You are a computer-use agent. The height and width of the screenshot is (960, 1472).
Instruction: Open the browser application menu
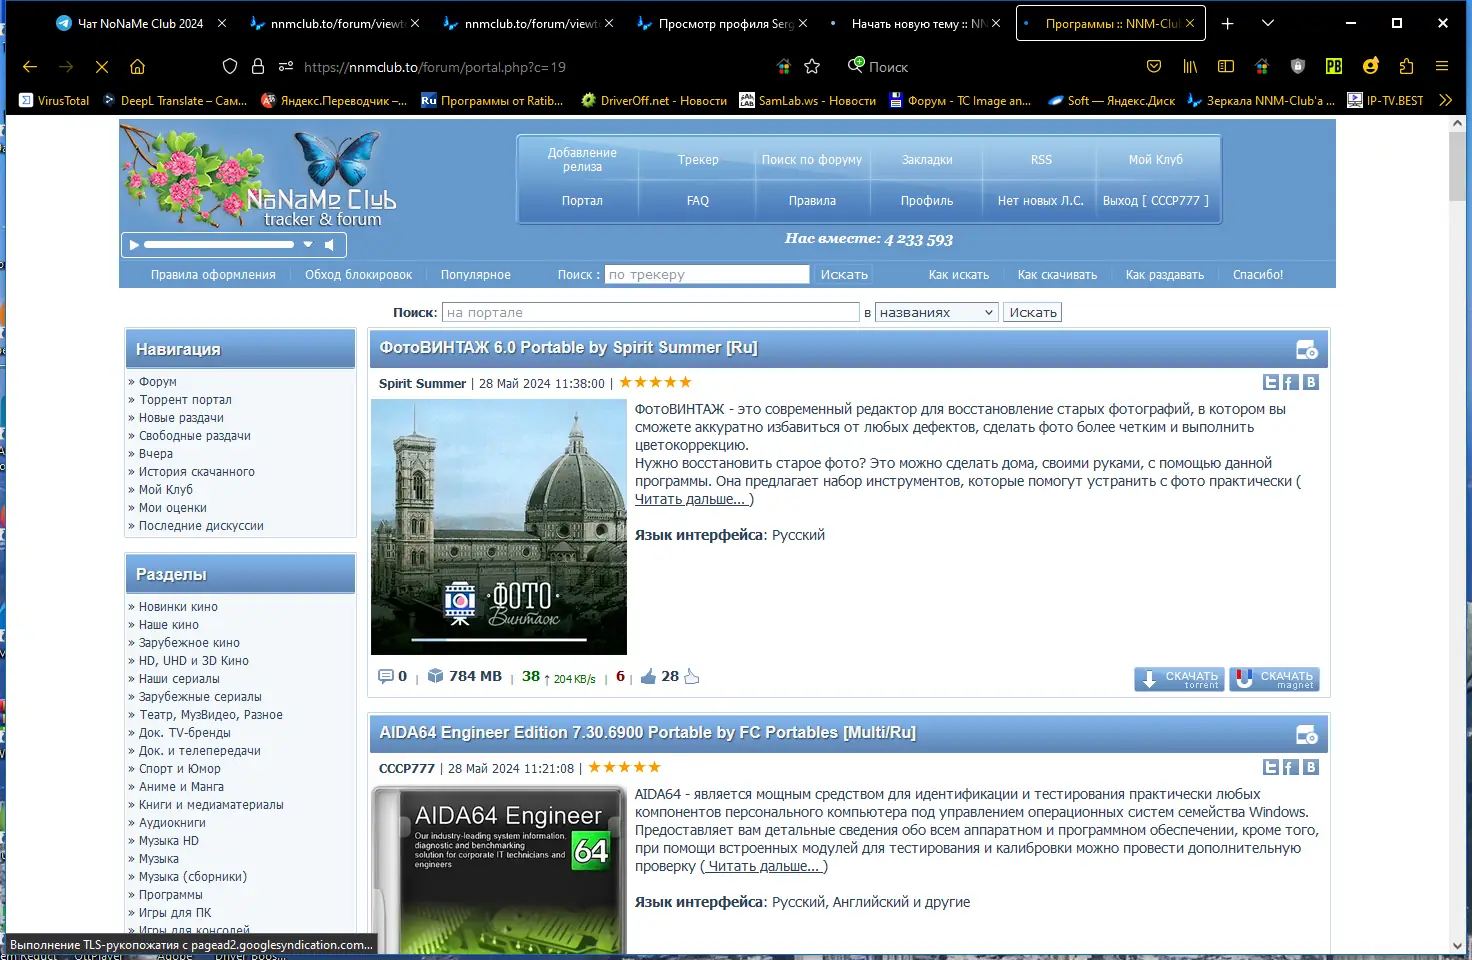click(1442, 66)
